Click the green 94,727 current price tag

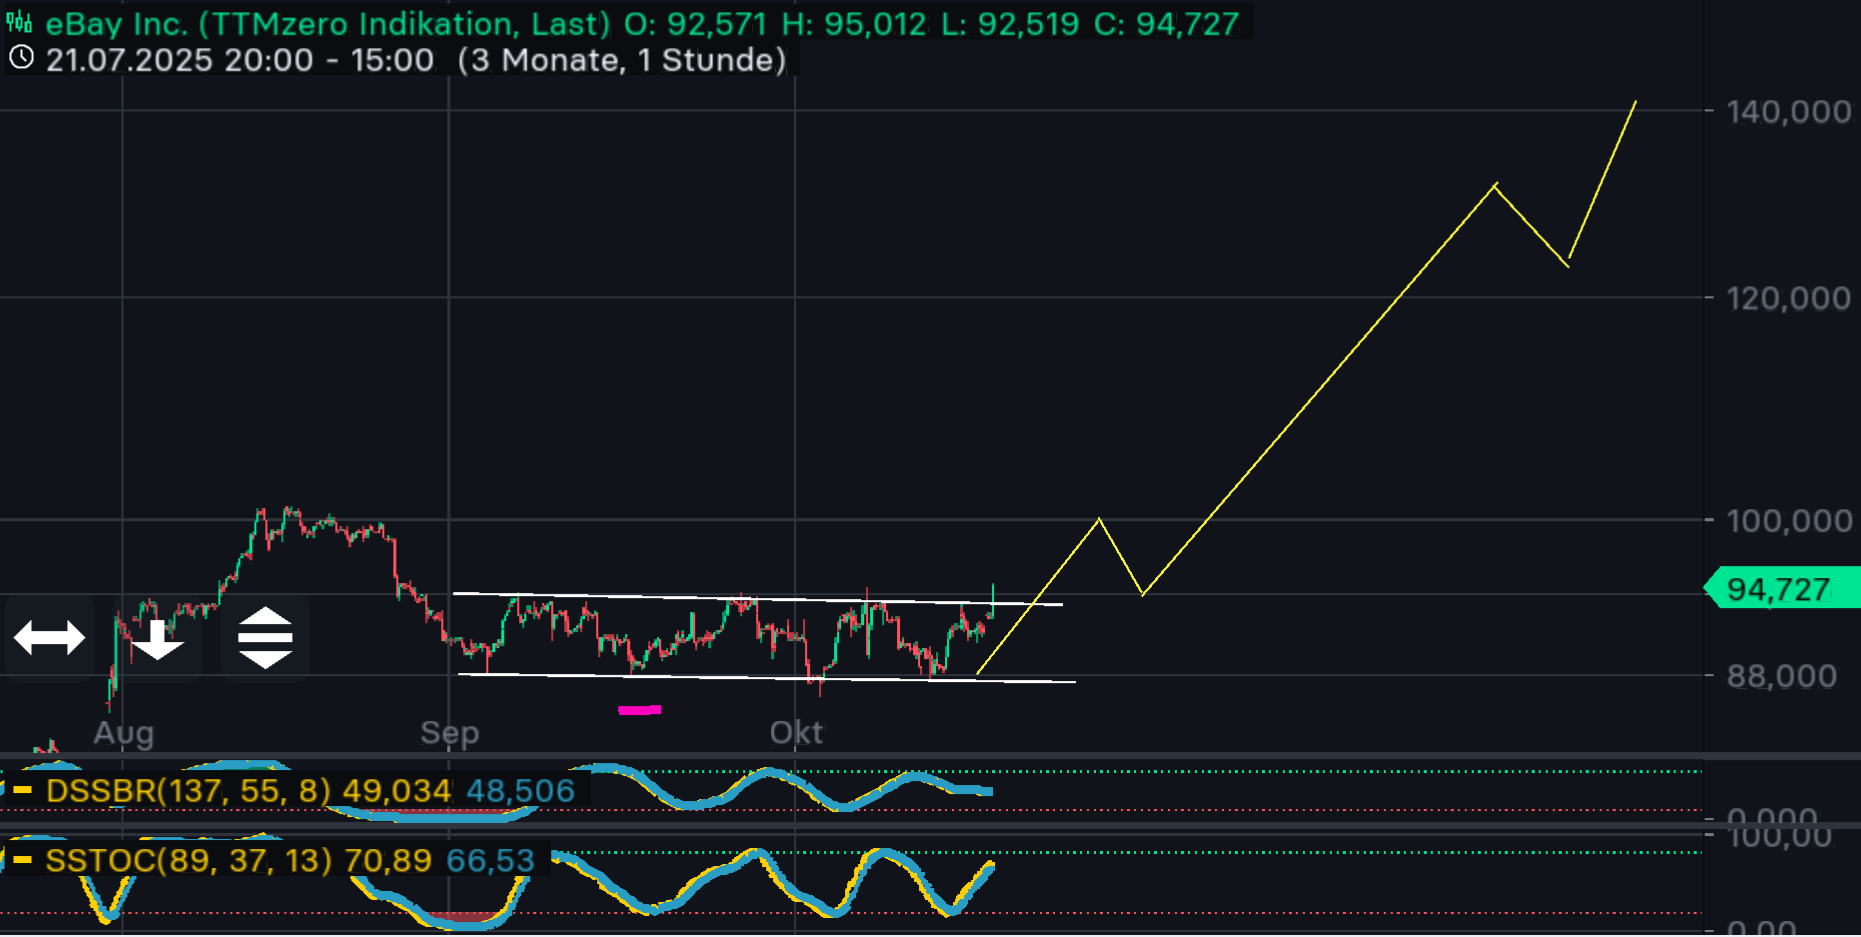tap(1780, 589)
